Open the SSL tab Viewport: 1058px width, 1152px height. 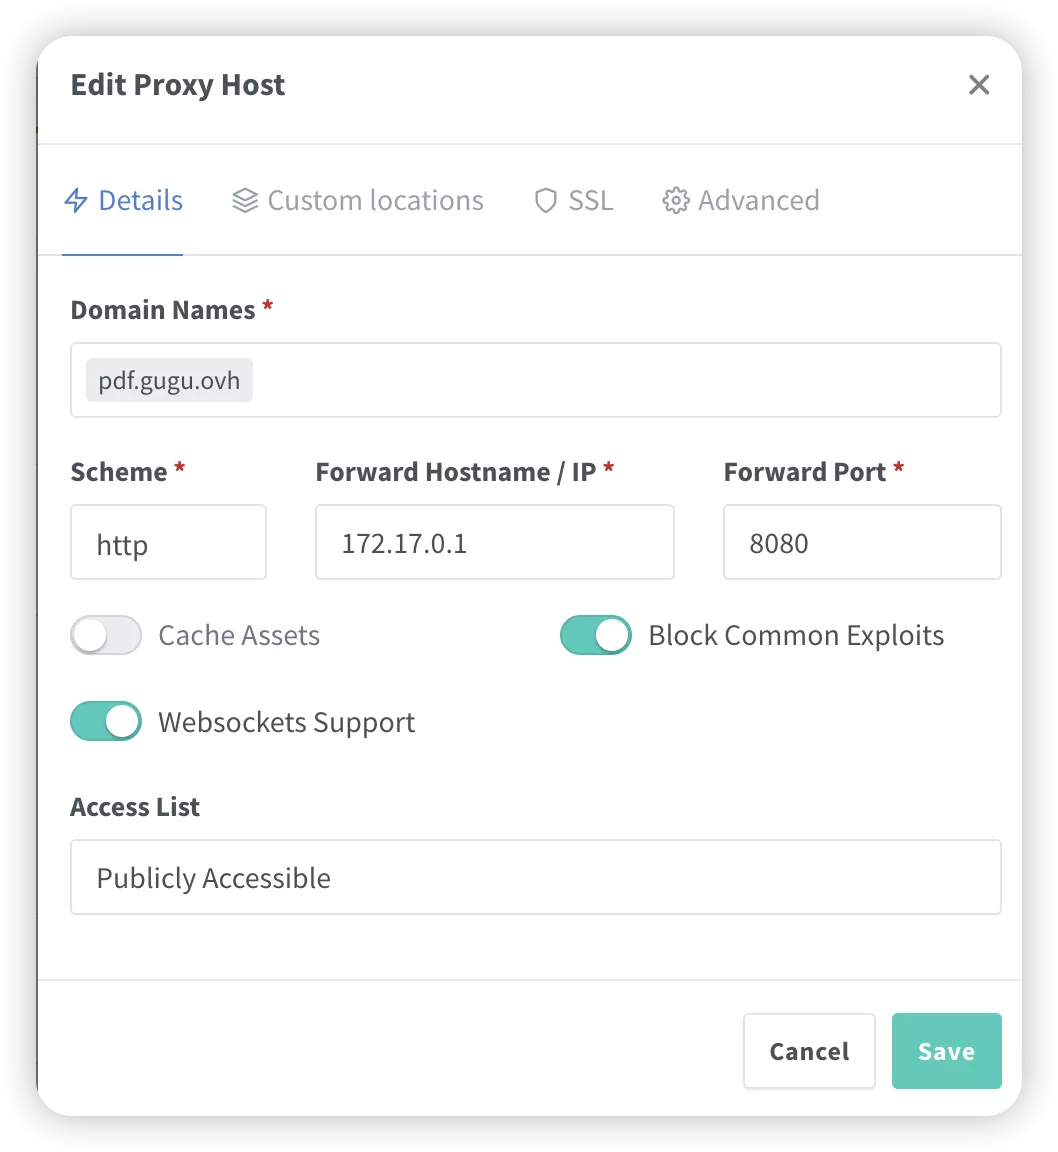click(x=590, y=201)
